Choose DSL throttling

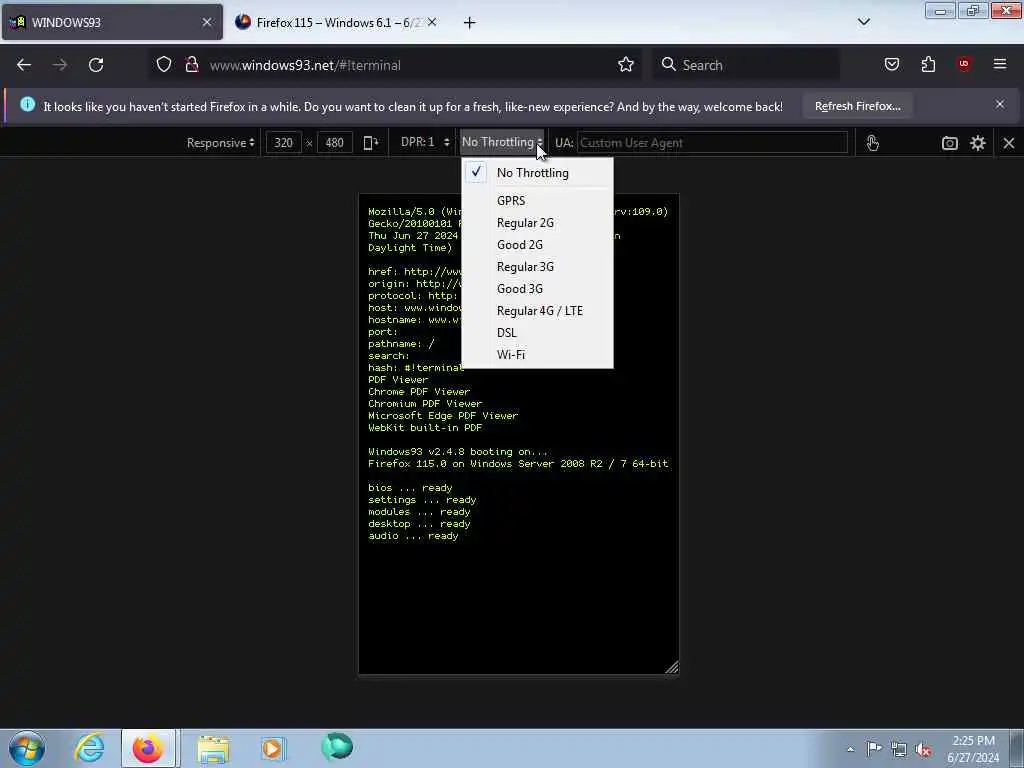pos(537,333)
